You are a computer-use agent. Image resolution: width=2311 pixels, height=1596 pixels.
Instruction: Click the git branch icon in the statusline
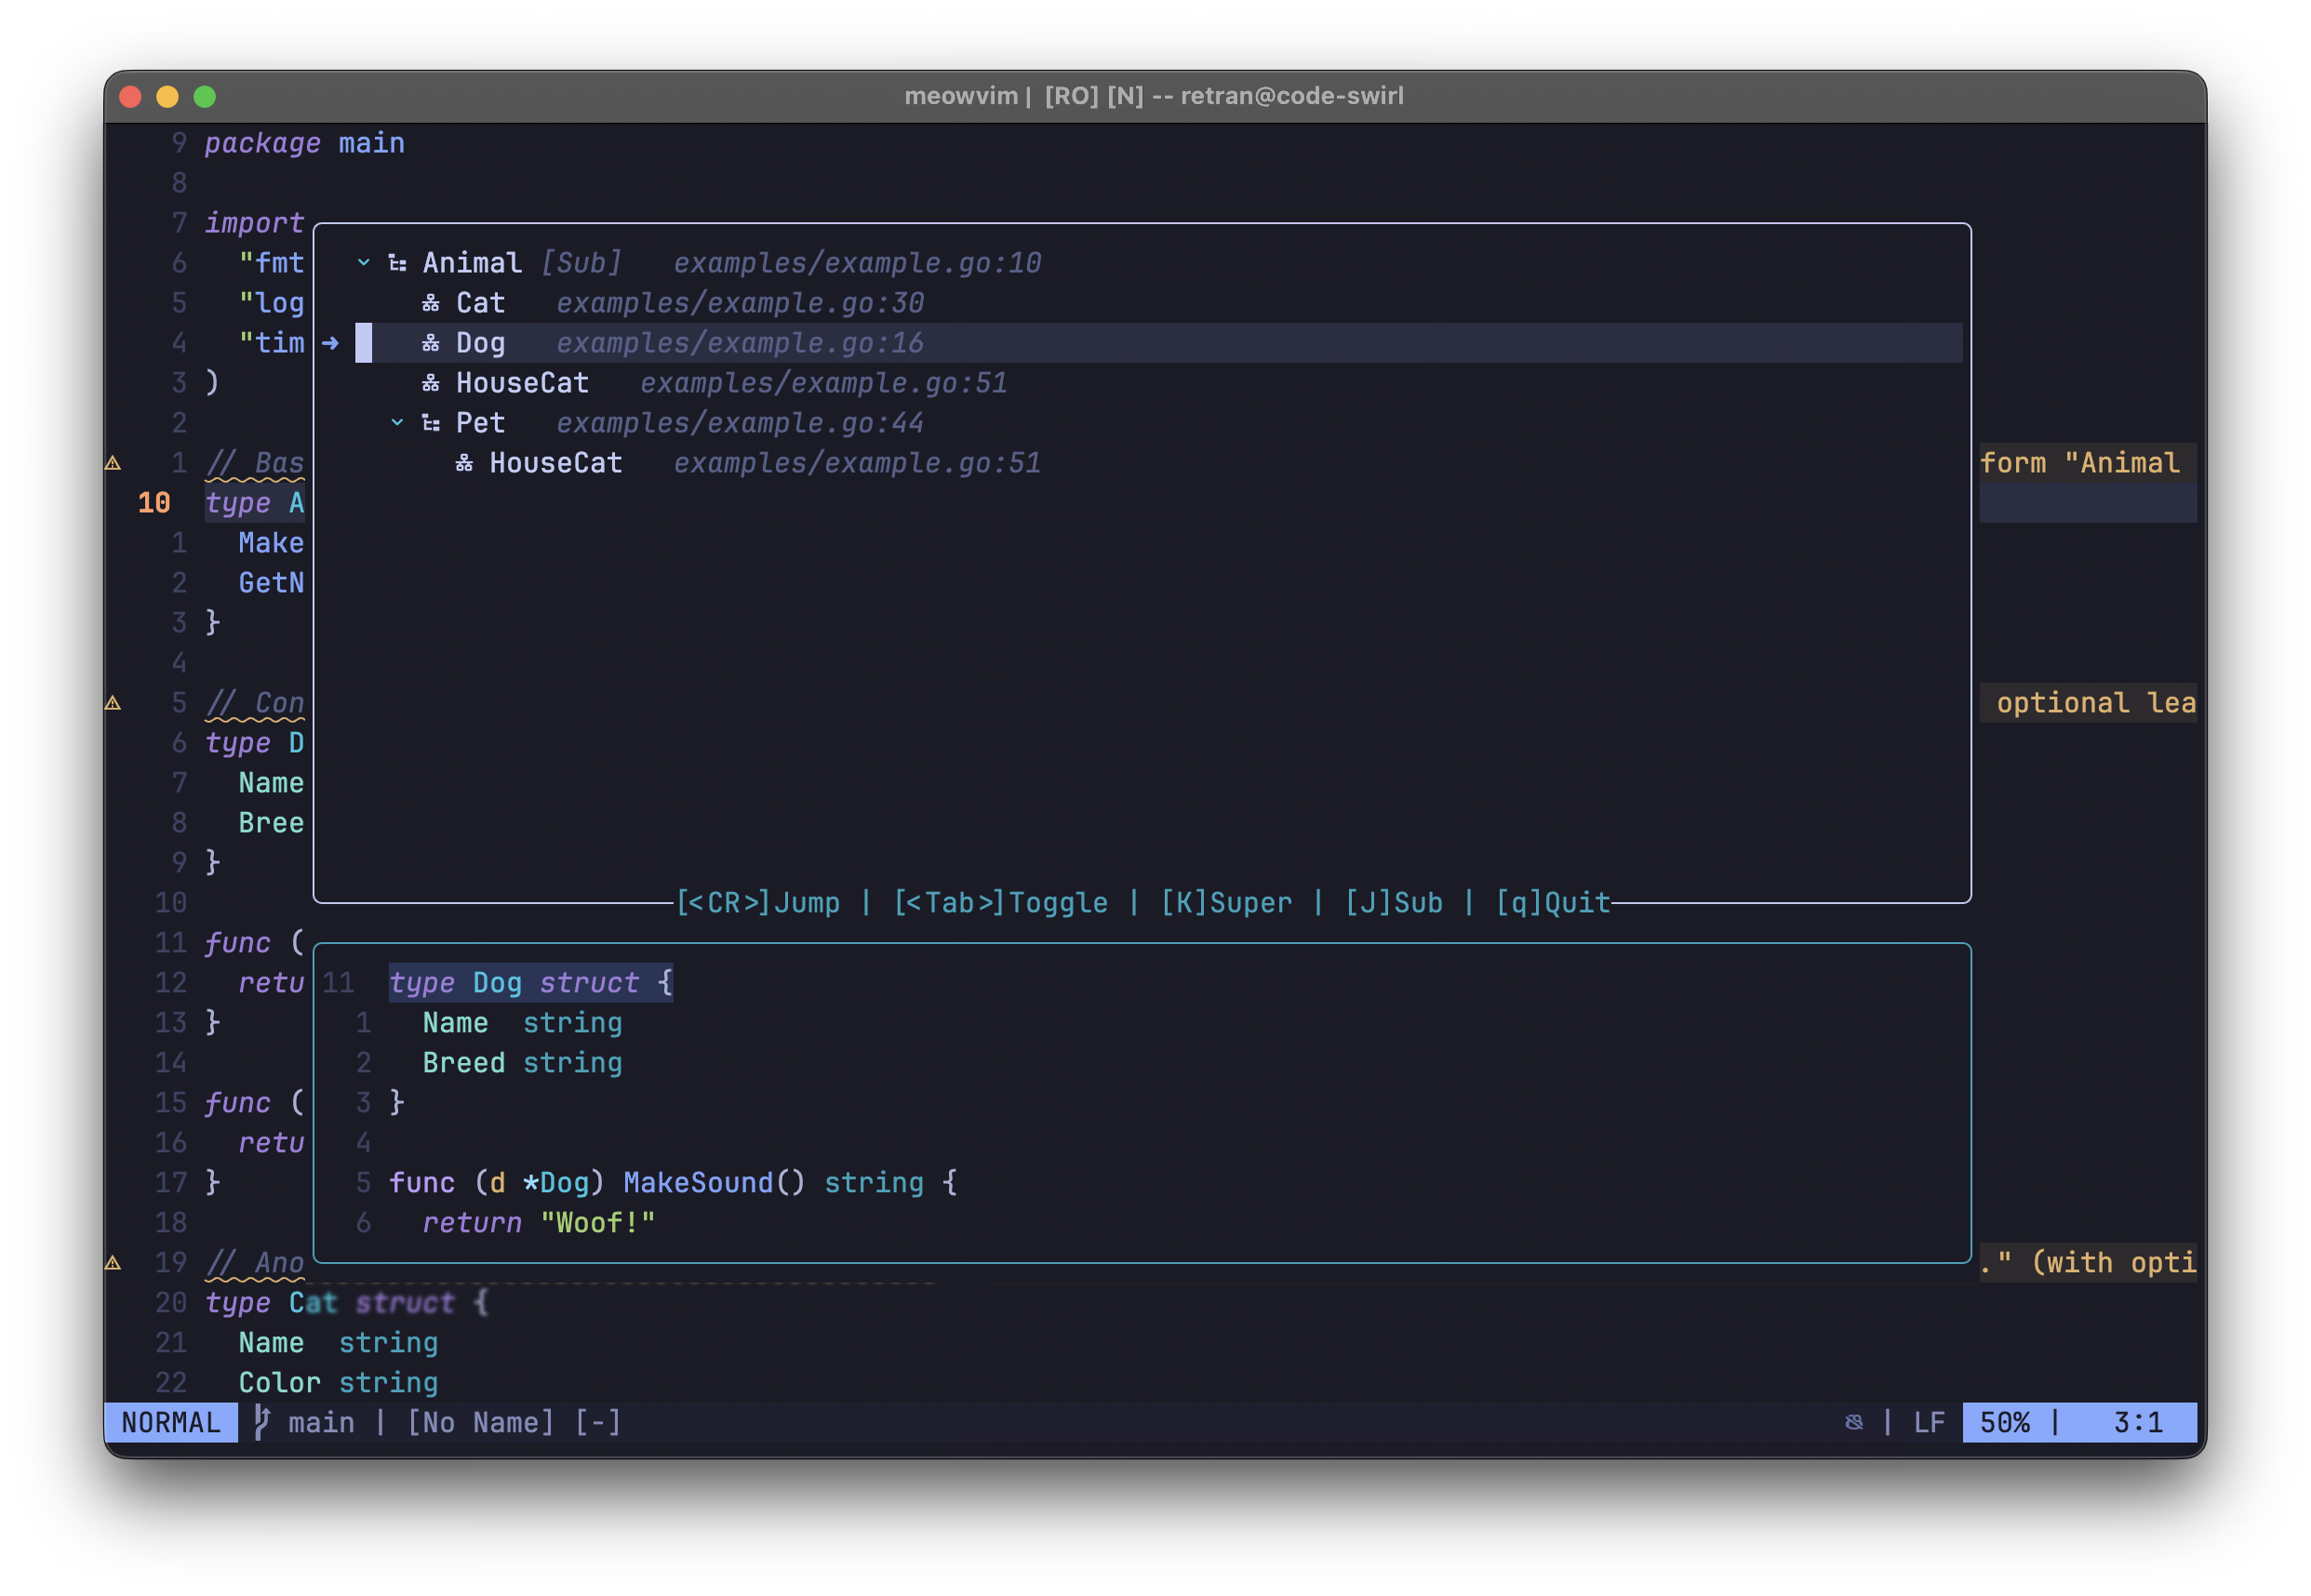tap(262, 1422)
